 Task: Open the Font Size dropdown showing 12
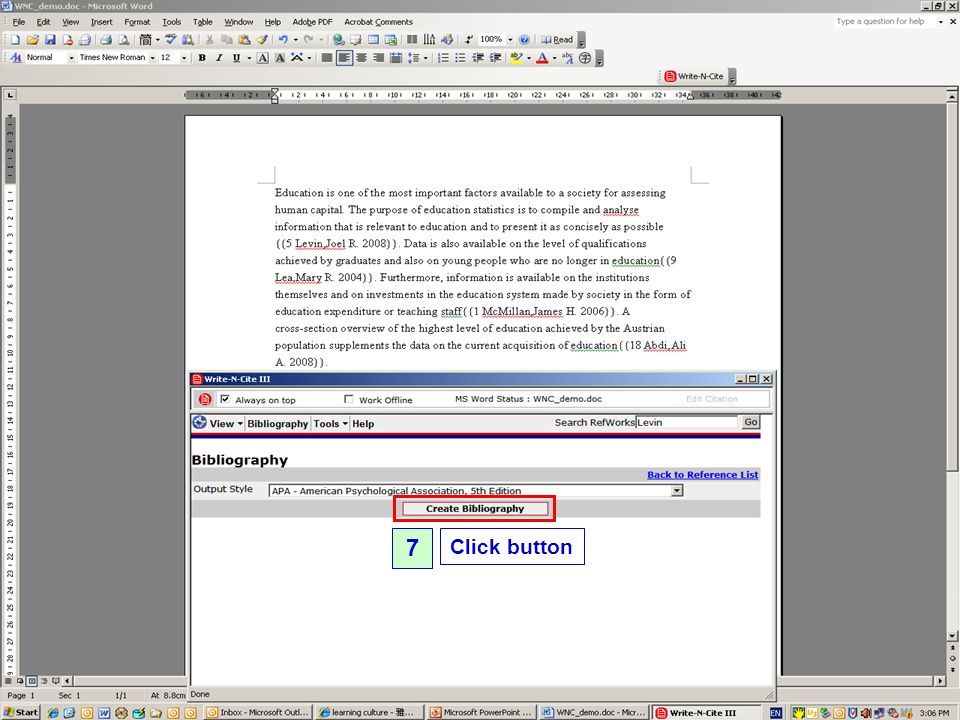point(184,58)
